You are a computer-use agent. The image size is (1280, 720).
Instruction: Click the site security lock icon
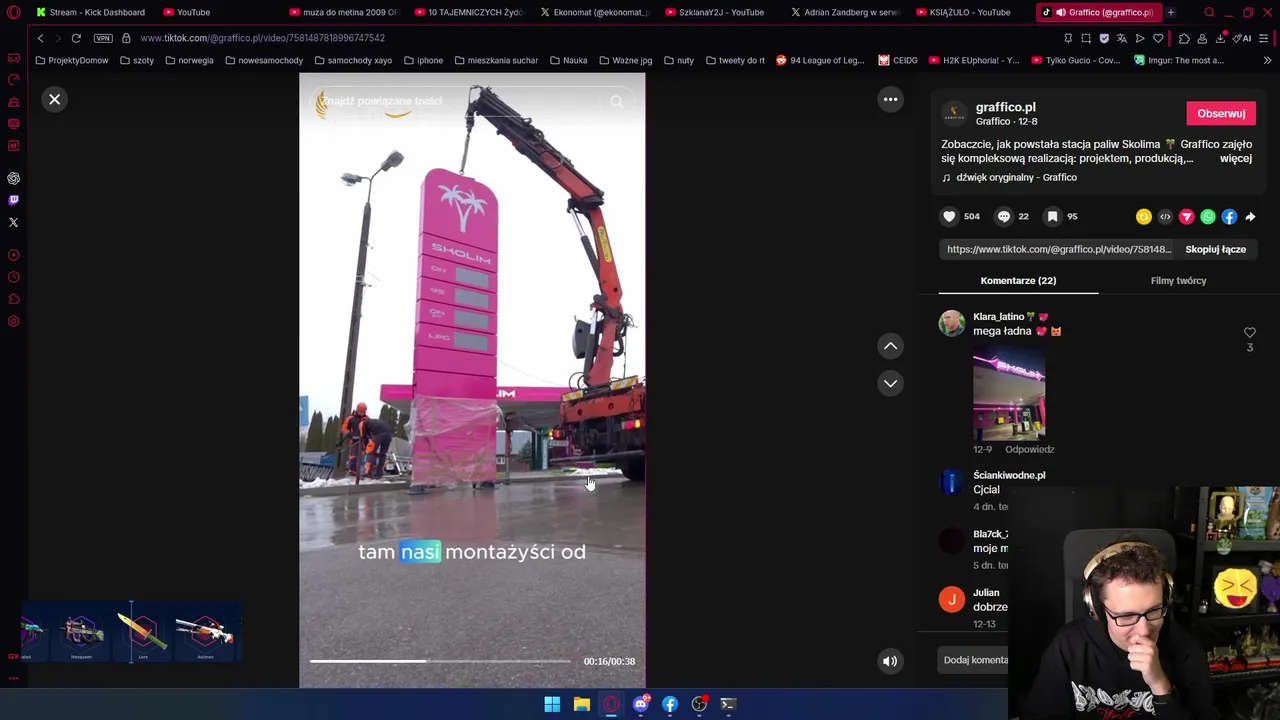coord(126,38)
